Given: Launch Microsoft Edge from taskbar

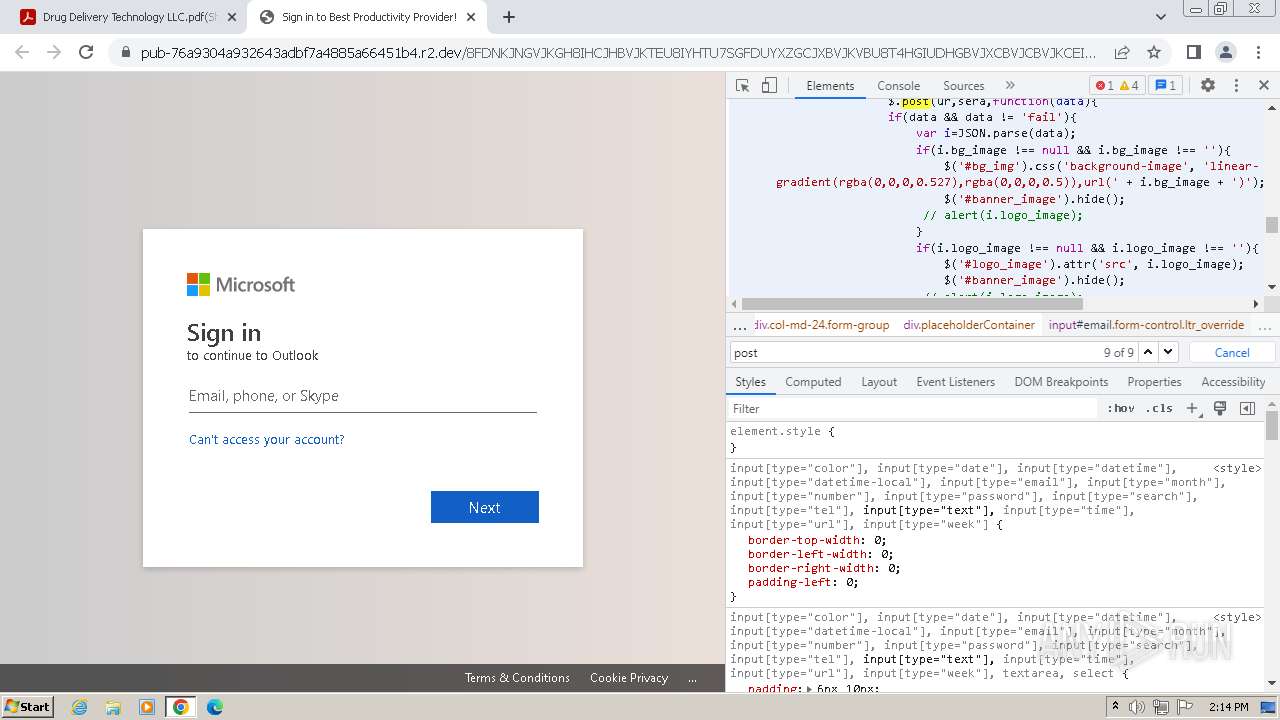Looking at the screenshot, I should click(x=215, y=707).
